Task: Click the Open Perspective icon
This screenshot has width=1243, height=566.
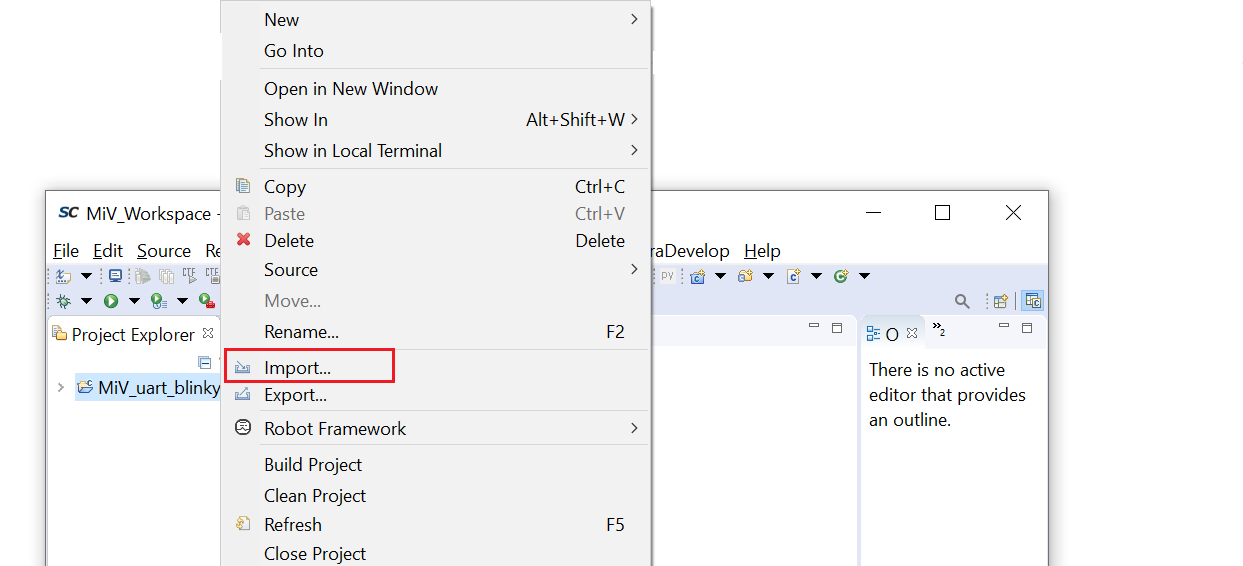Action: tap(1000, 301)
